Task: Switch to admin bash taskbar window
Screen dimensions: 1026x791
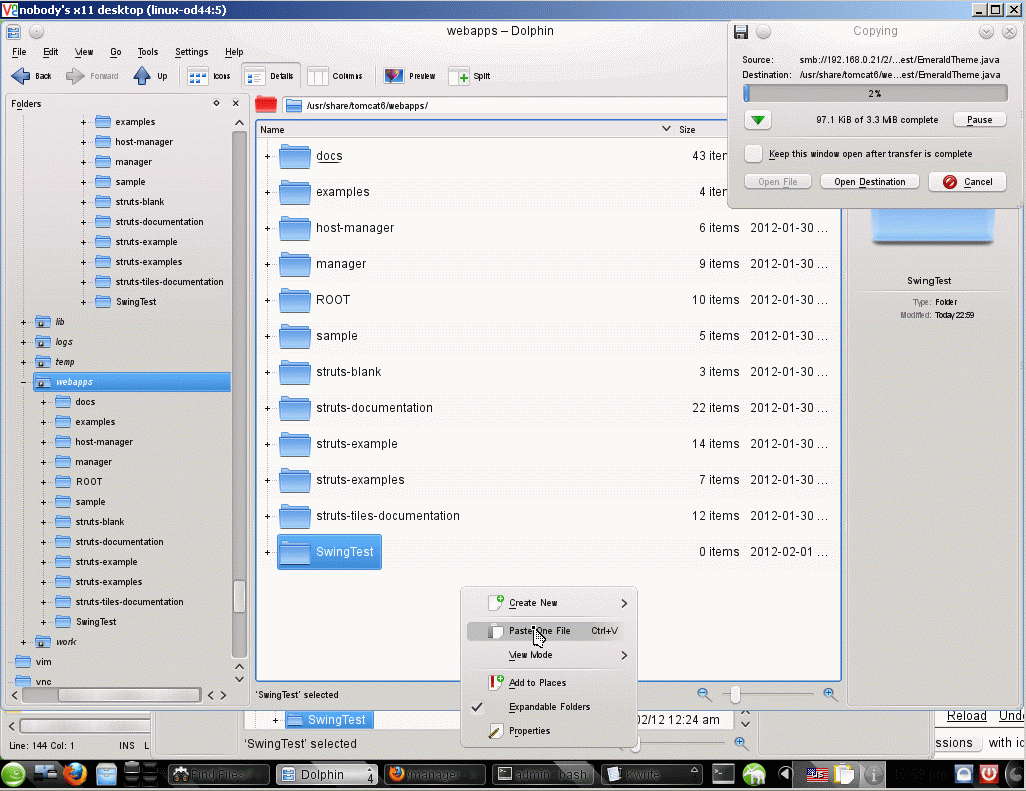Action: coord(542,775)
